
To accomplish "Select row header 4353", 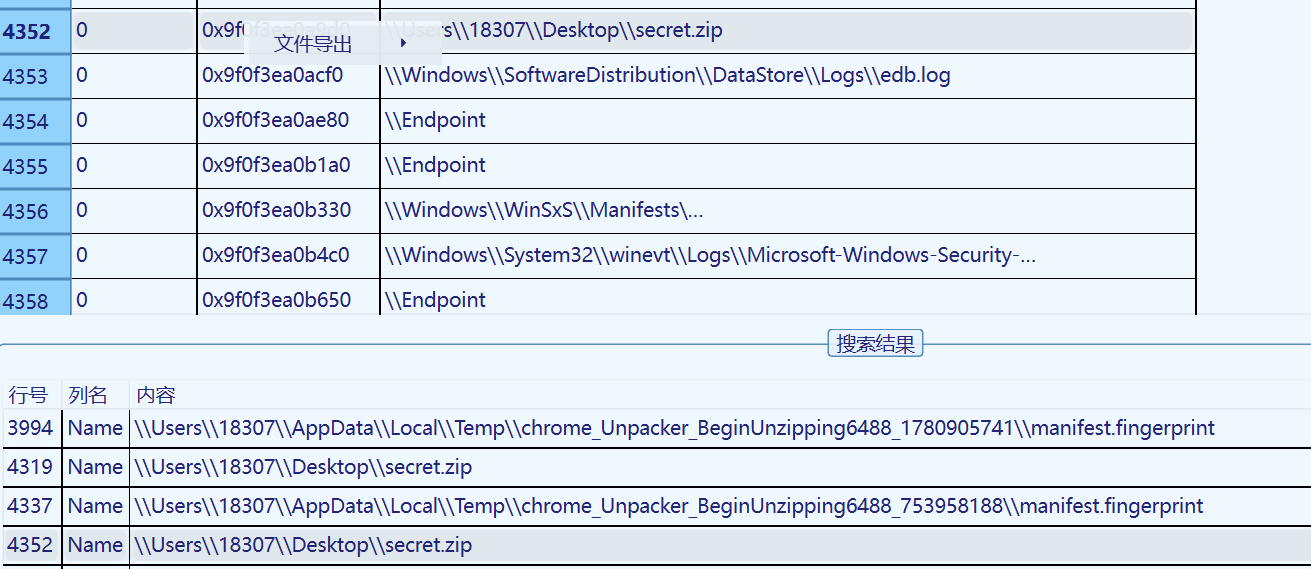I will click(x=35, y=76).
